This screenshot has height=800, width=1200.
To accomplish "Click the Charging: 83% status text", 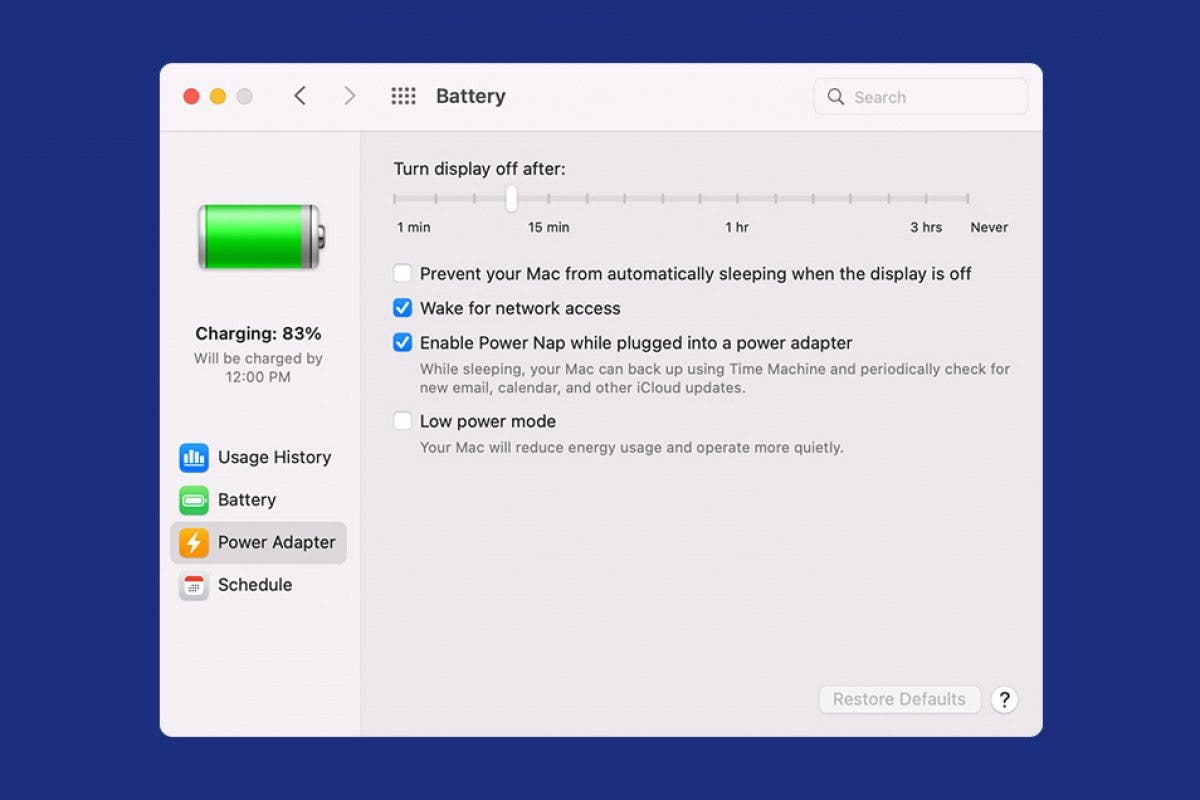I will (258, 333).
